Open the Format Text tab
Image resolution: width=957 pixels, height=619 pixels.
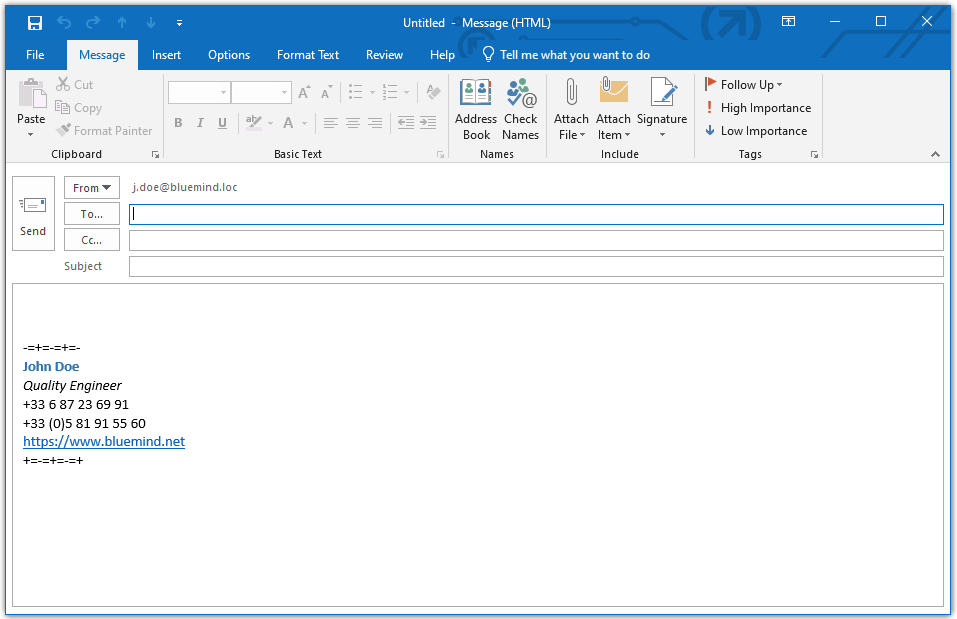[308, 55]
